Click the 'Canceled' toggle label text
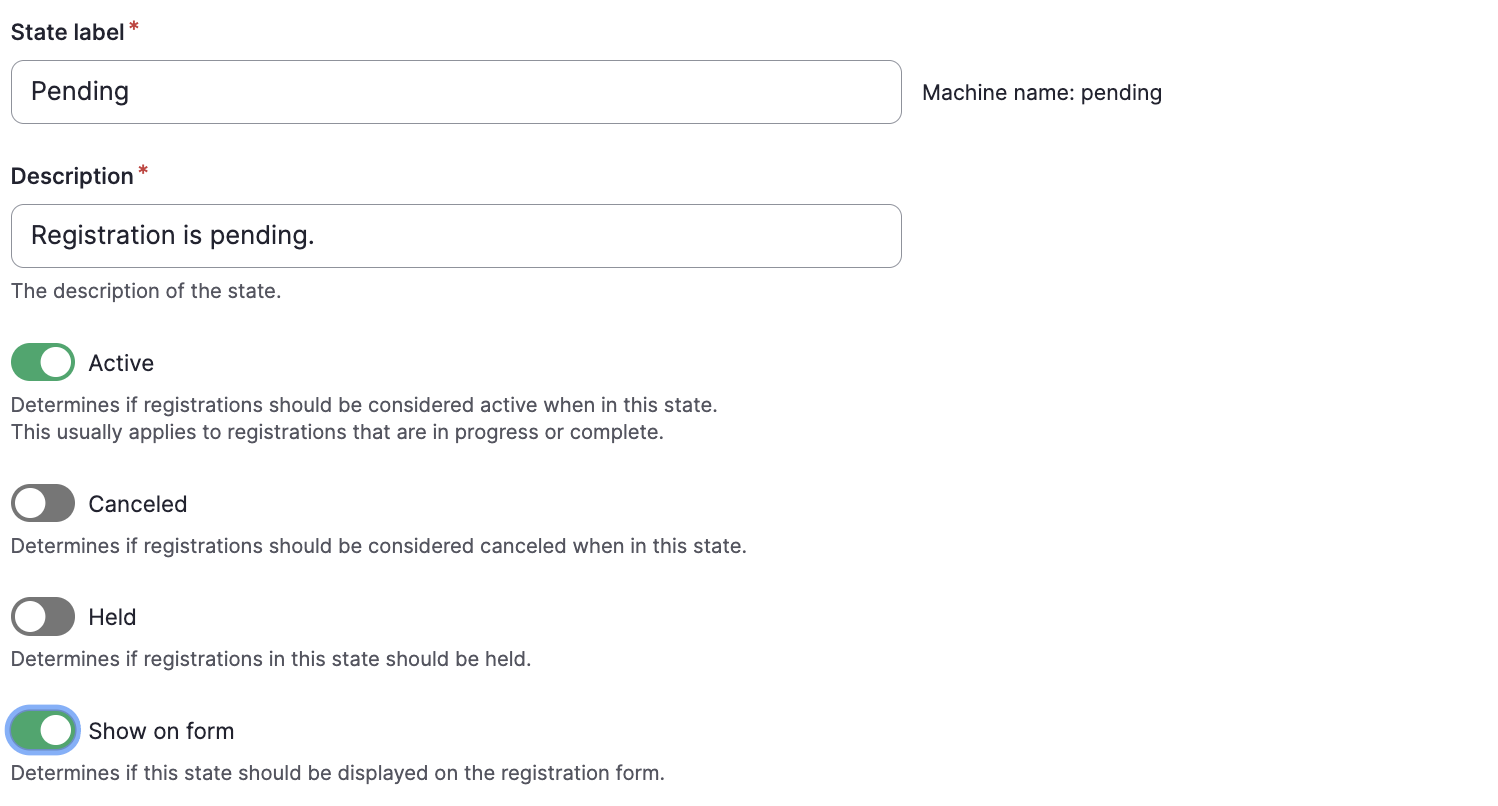 pyautogui.click(x=138, y=504)
